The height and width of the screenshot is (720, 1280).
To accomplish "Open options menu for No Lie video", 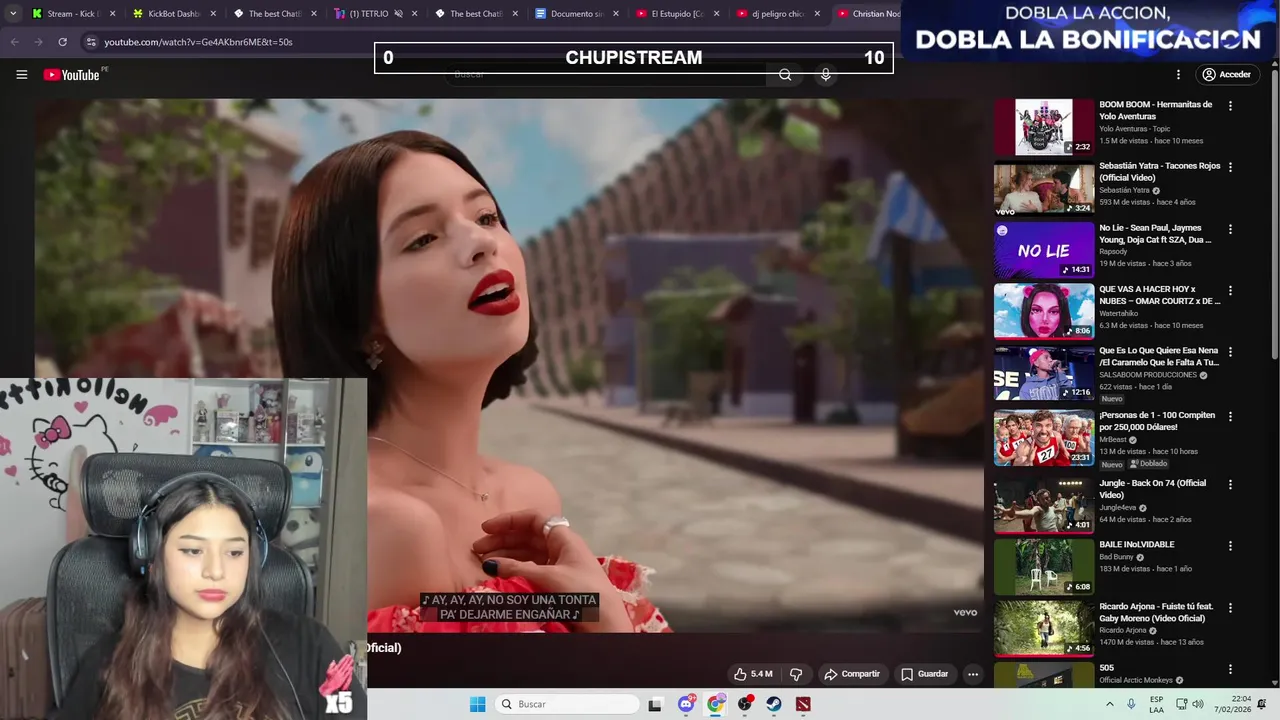I will (x=1230, y=229).
